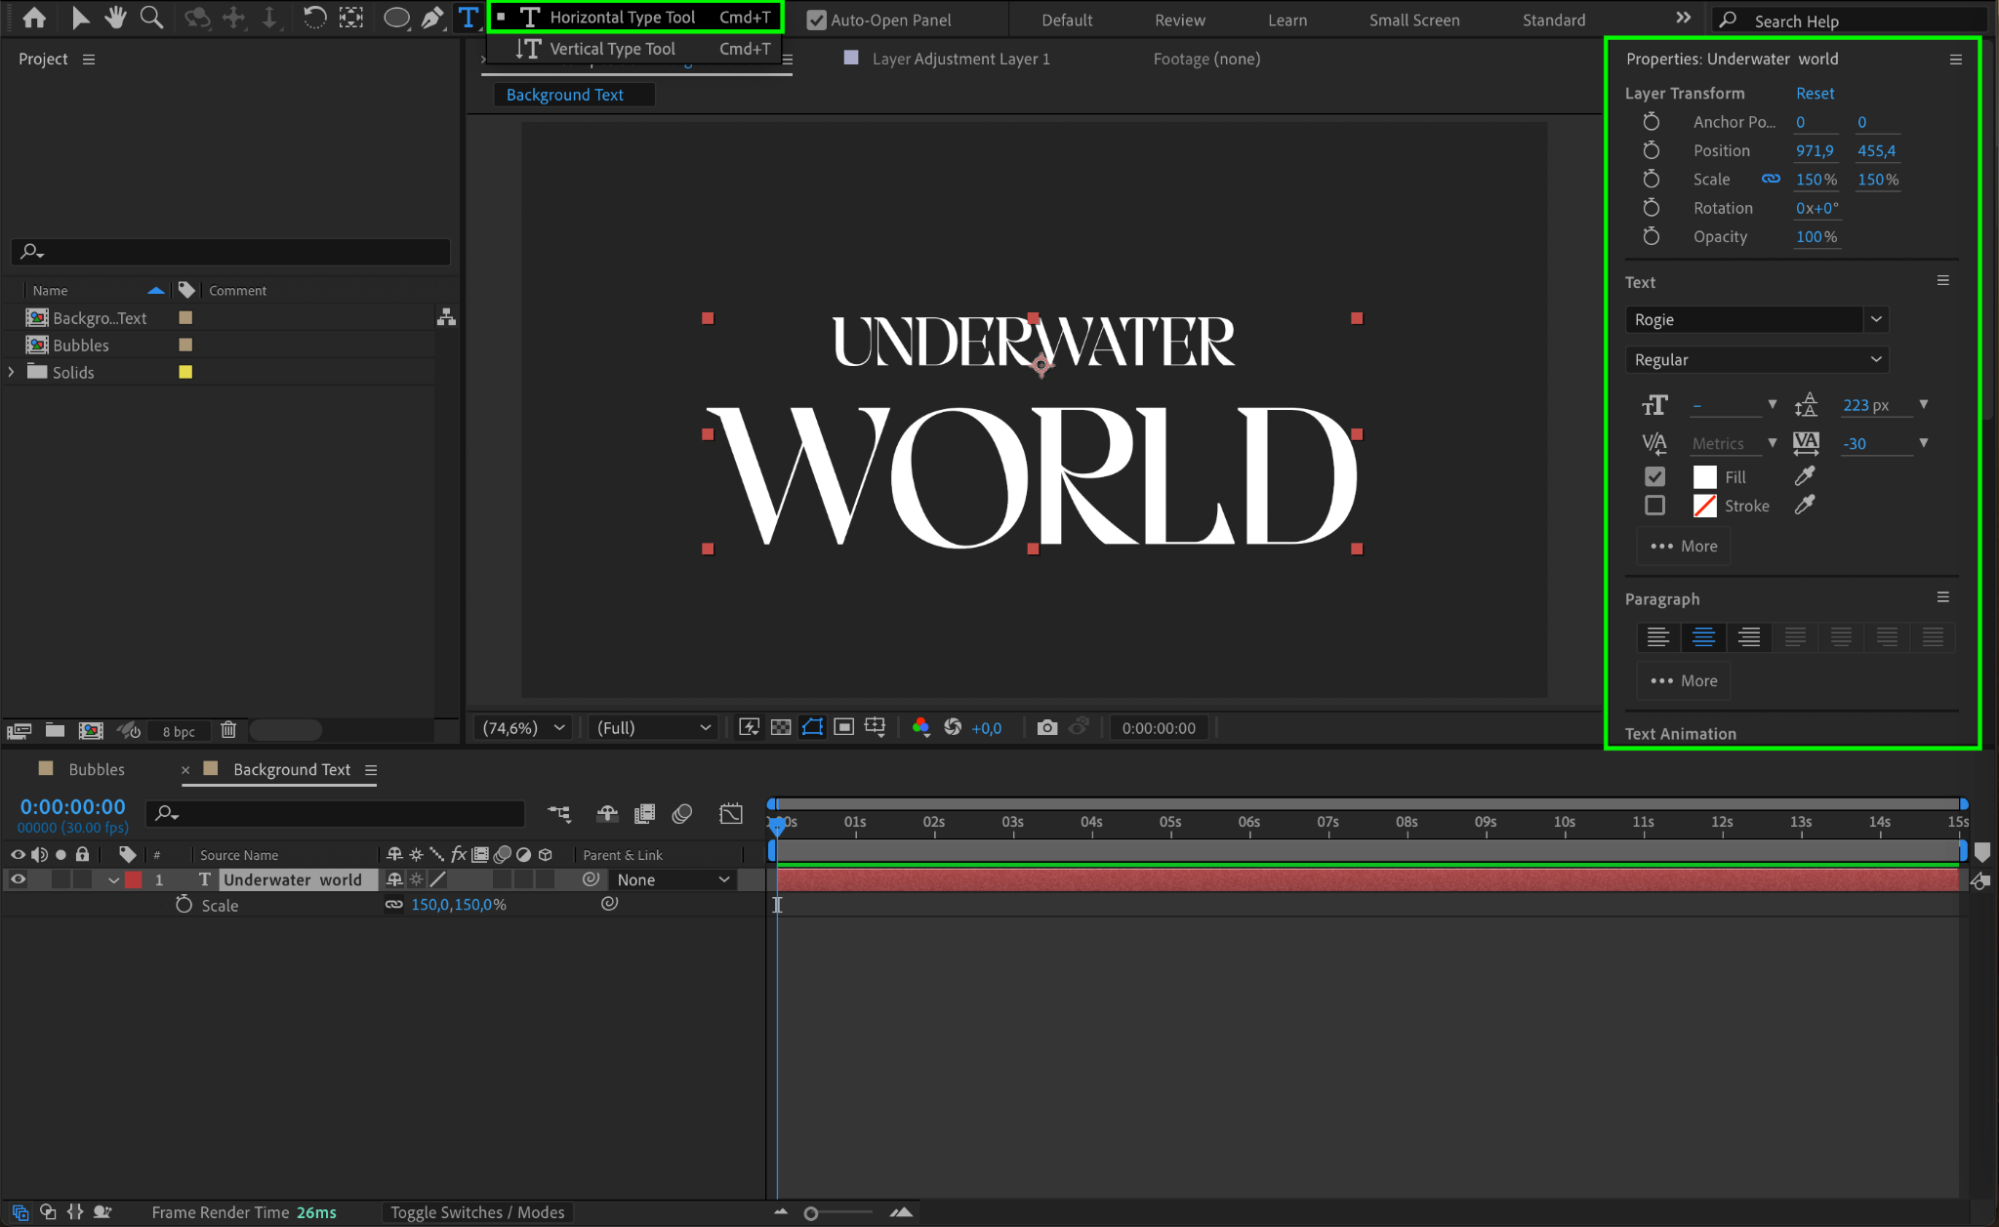Click the Toggle Switches / Modes button
The height and width of the screenshot is (1227, 1999).
[x=477, y=1212]
